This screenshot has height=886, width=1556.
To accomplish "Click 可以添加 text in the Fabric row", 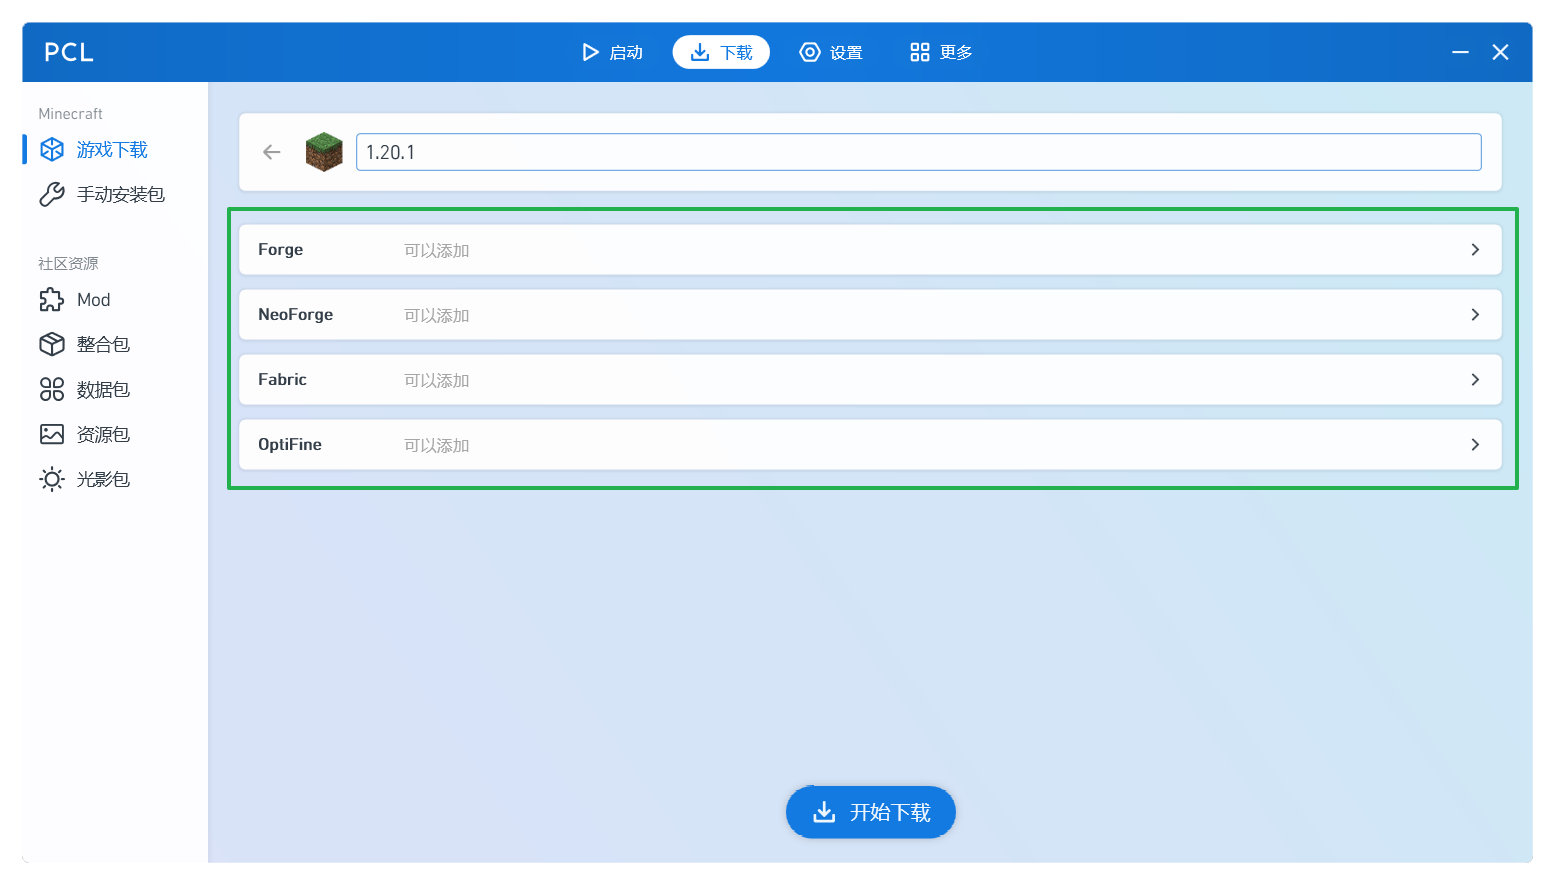I will point(437,380).
